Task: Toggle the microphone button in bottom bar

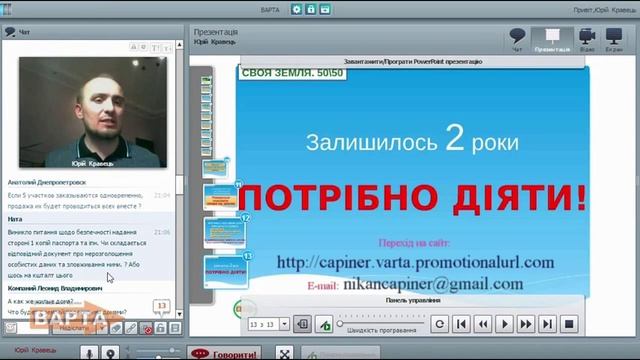Action: click(89, 353)
